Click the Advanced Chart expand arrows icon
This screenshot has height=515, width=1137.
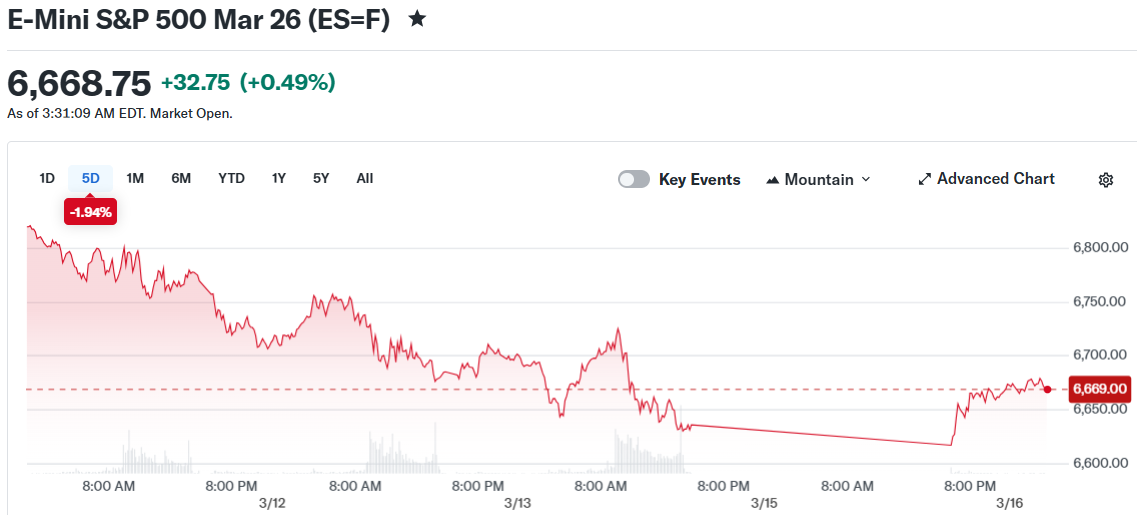click(x=925, y=180)
